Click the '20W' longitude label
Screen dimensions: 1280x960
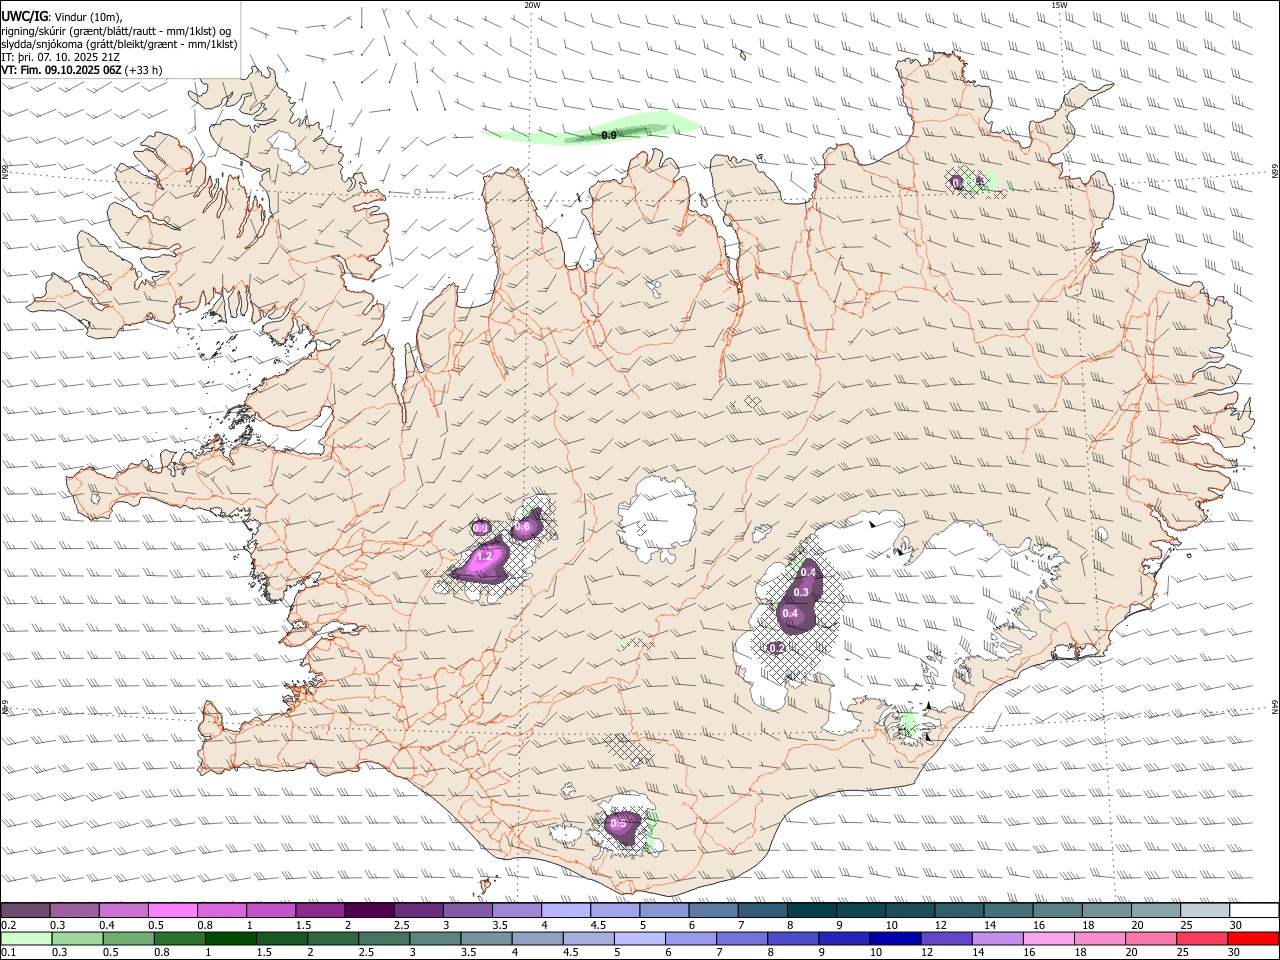[x=532, y=5]
